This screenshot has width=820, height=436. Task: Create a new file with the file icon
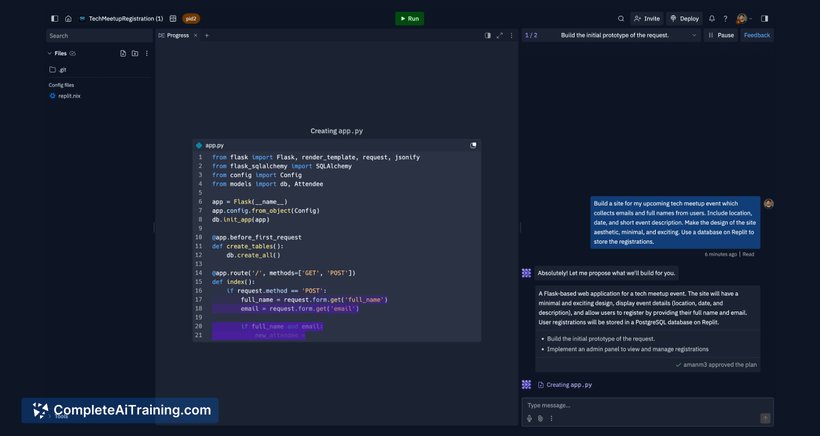pyautogui.click(x=123, y=53)
